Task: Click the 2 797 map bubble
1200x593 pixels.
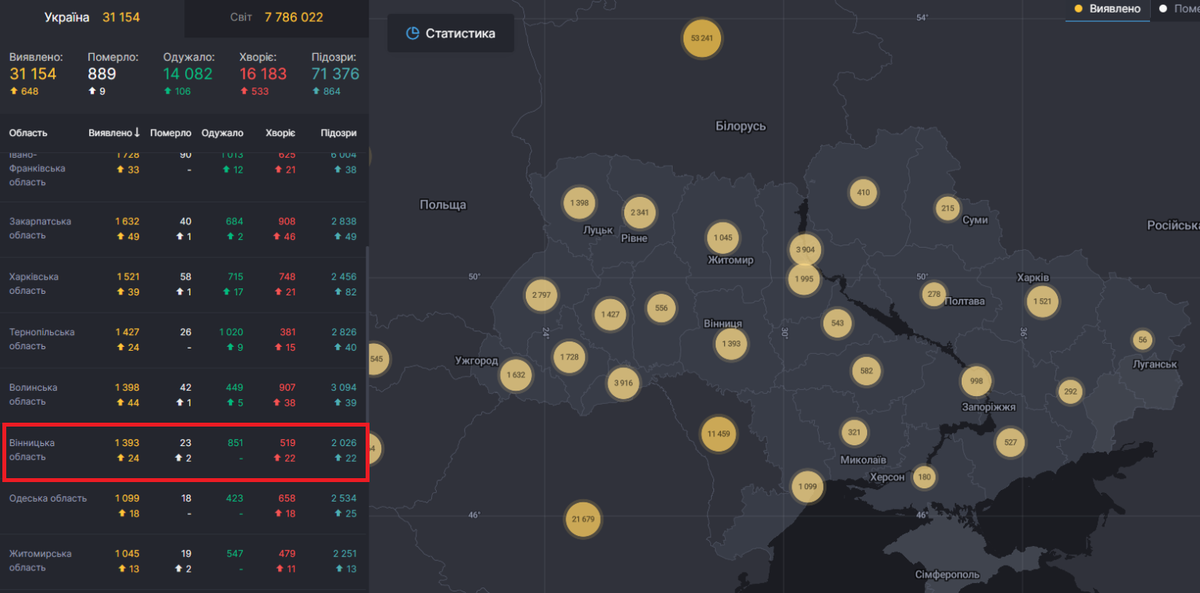Action: (542, 295)
